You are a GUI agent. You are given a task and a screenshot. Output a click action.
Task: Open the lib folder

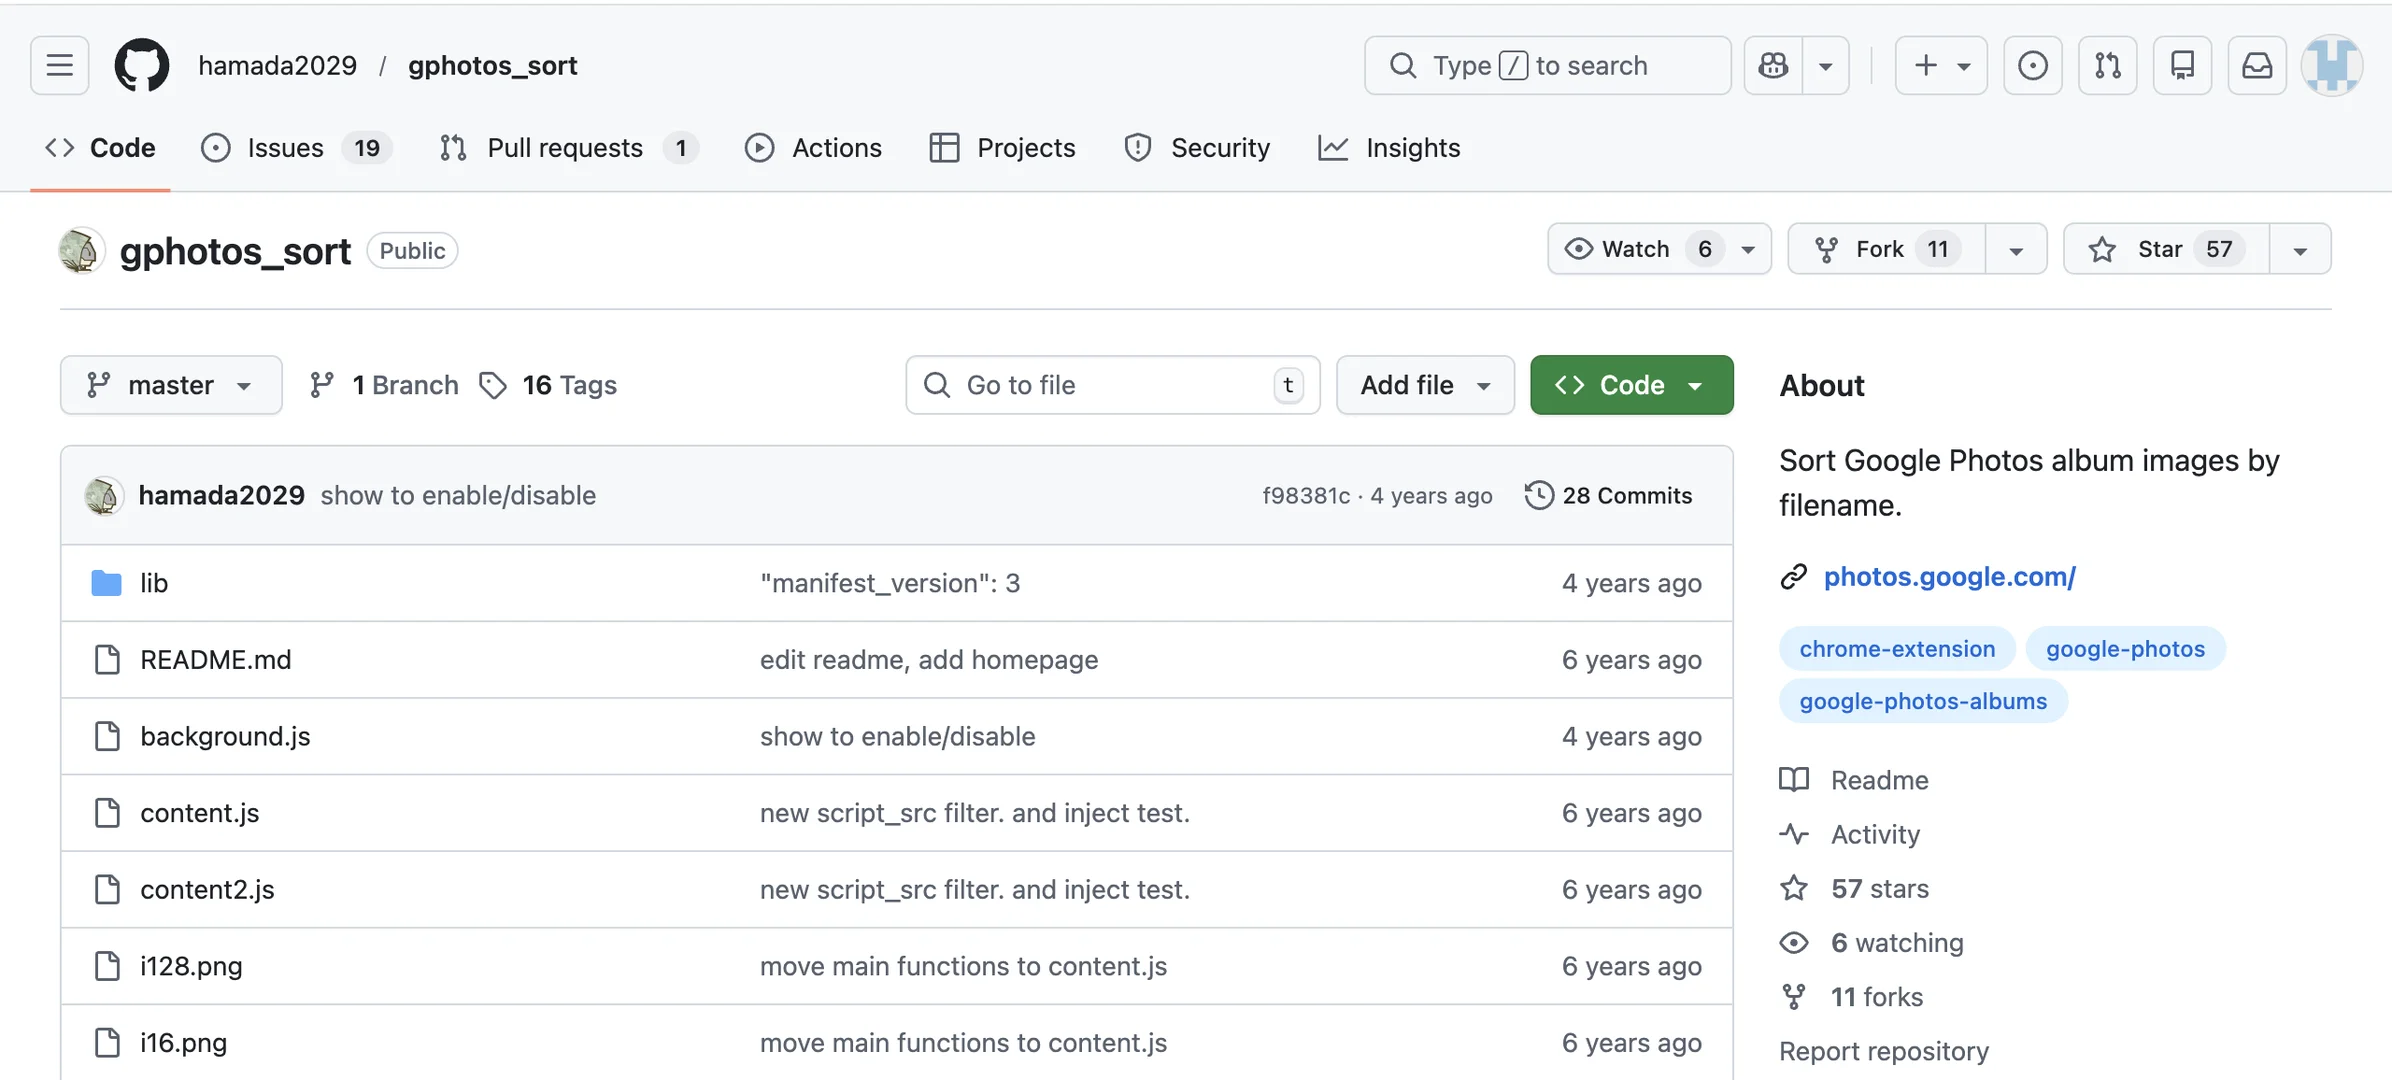click(154, 583)
